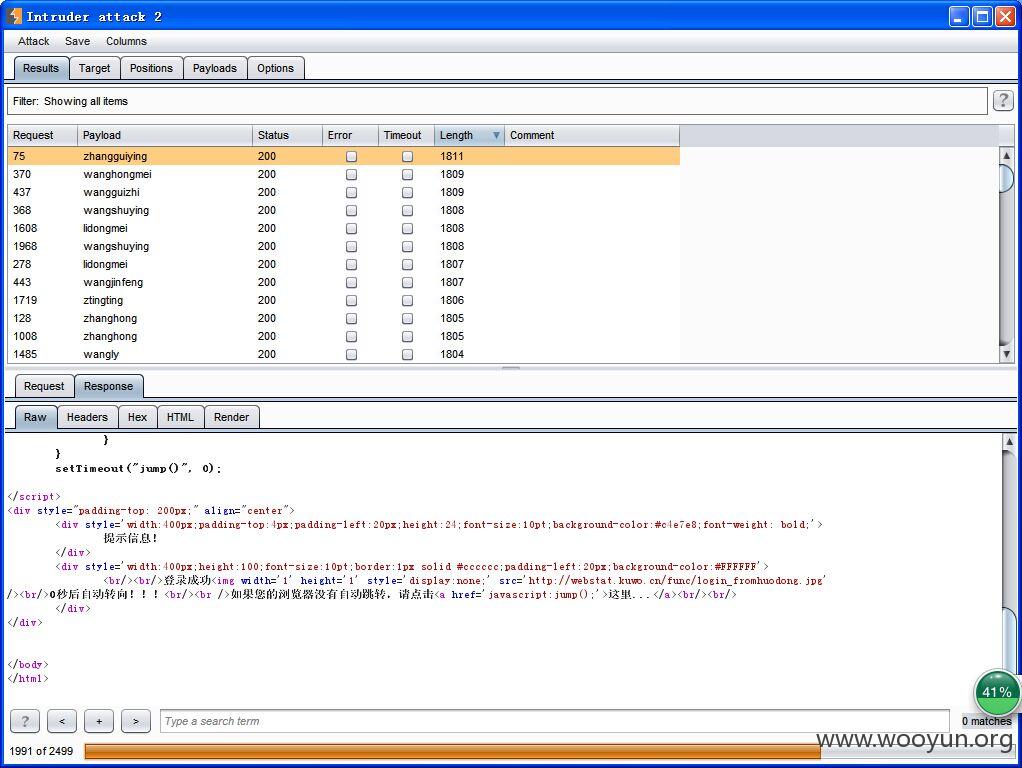The image size is (1022, 768).
Task: Toggle Error checkbox for wanghongmei row
Action: [x=351, y=174]
